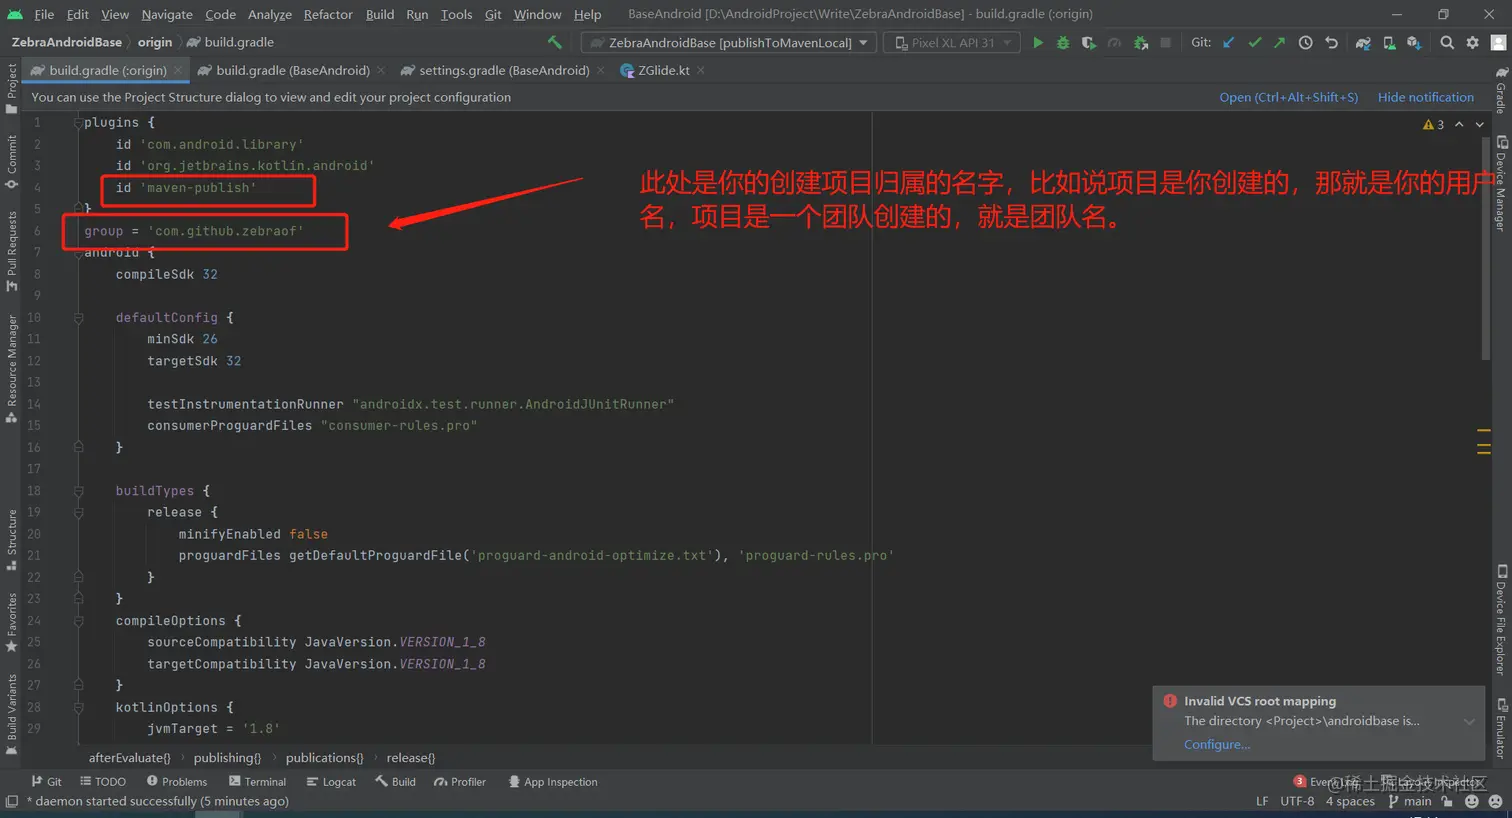Expand the Invalid VCS root mapping notification
This screenshot has height=818, width=1512.
click(x=1469, y=722)
